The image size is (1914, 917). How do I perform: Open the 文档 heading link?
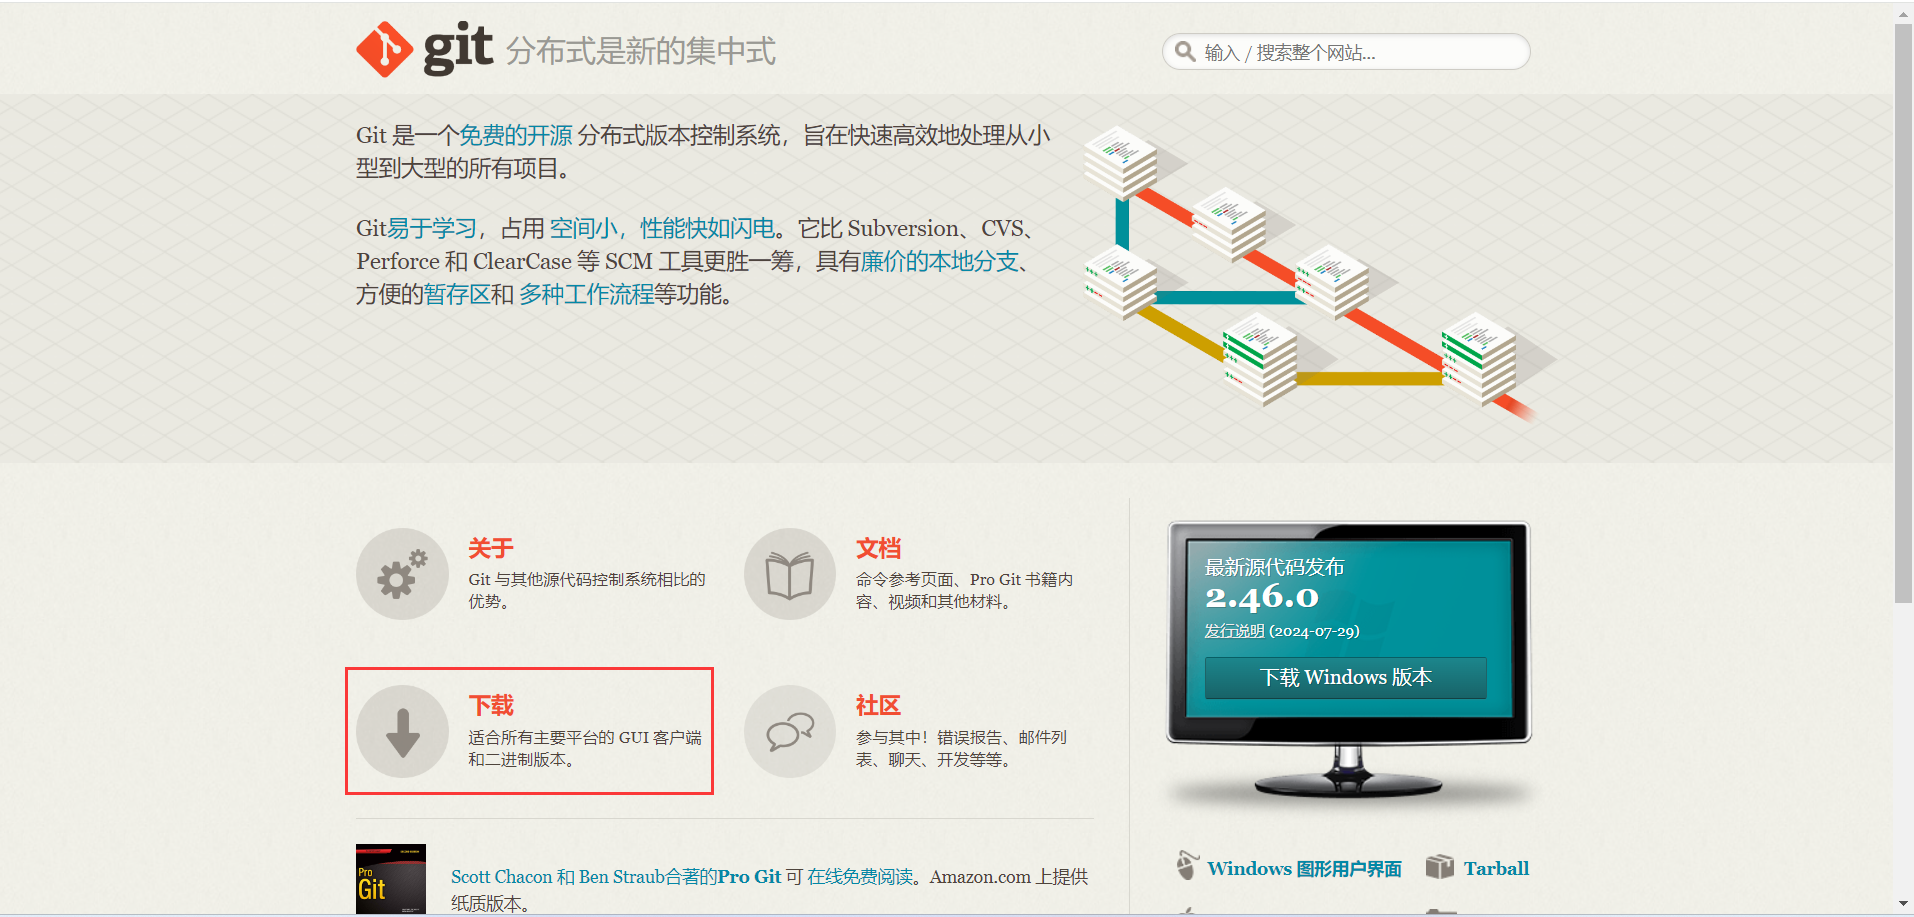click(x=878, y=548)
